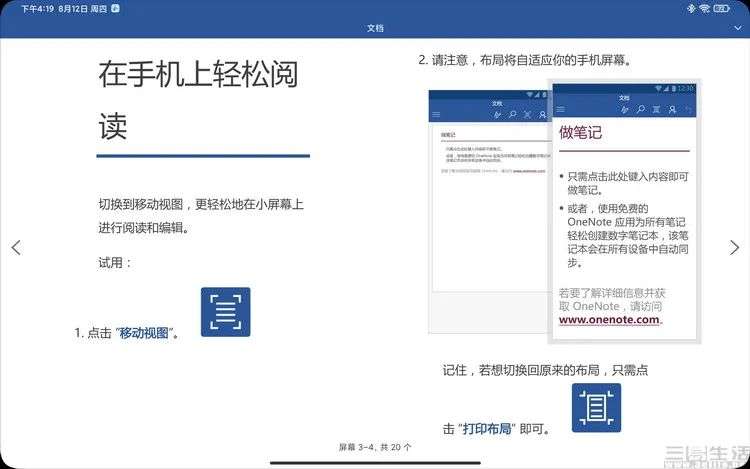This screenshot has width=750, height=469.
Task: Open the 移动视图 link
Action: [143, 333]
